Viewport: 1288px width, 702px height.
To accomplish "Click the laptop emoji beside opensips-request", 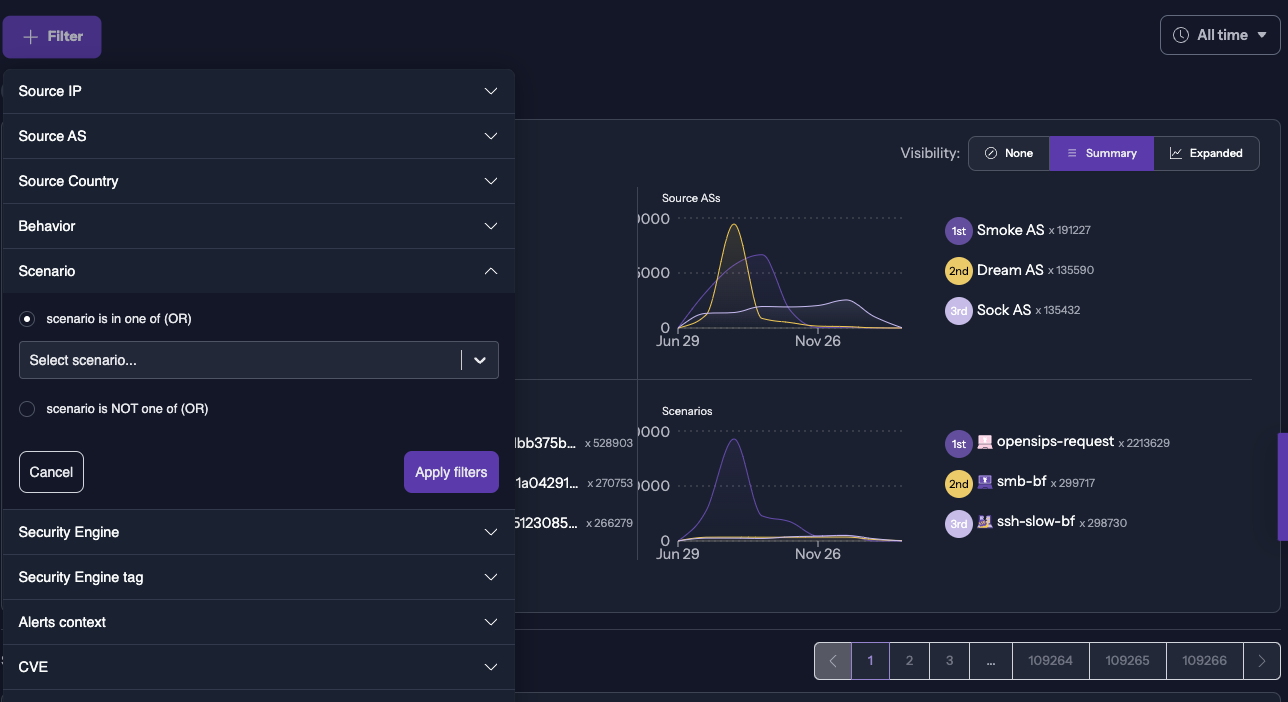I will 985,441.
